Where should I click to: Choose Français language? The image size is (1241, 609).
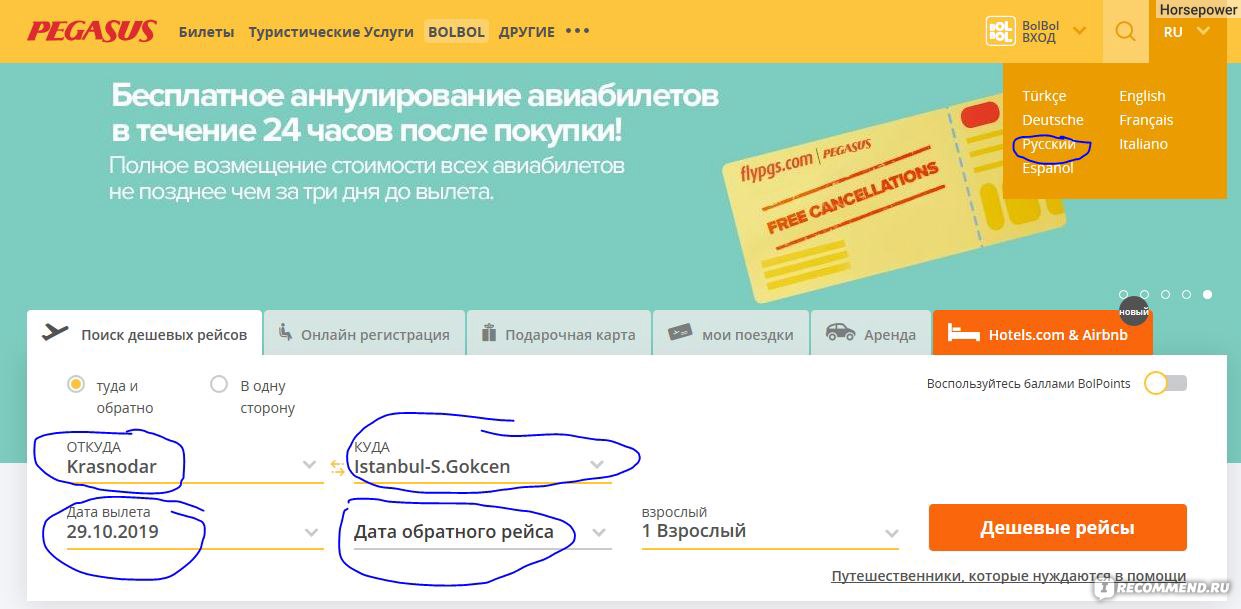[1146, 120]
